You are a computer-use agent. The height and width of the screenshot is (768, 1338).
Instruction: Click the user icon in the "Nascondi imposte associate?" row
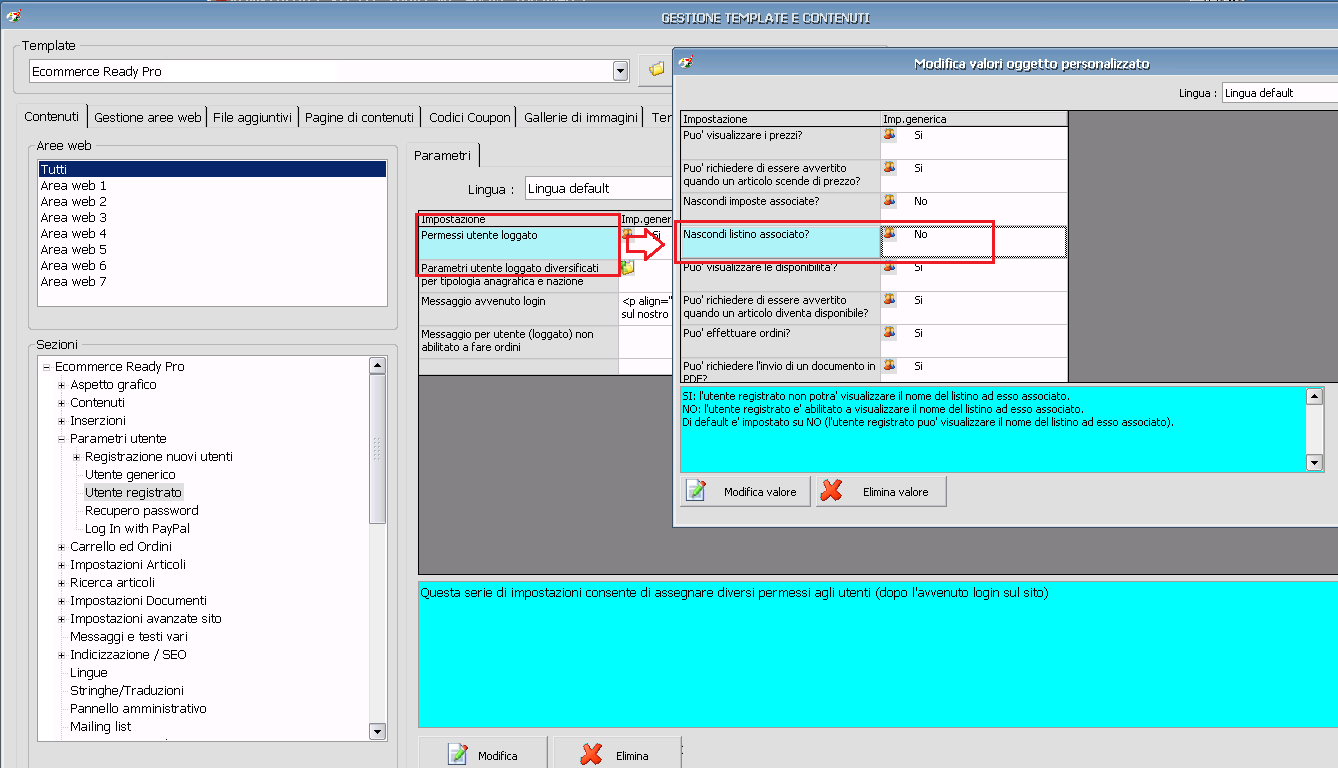[x=889, y=201]
